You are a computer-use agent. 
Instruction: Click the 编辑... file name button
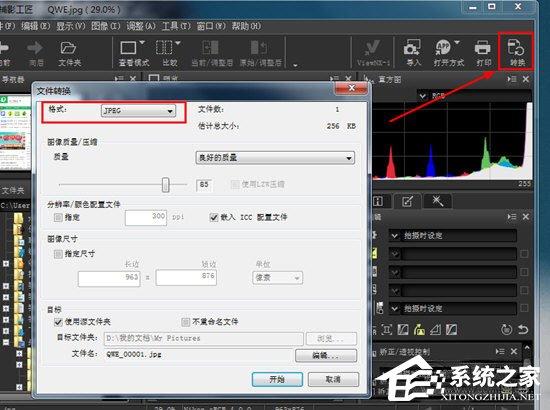326,355
